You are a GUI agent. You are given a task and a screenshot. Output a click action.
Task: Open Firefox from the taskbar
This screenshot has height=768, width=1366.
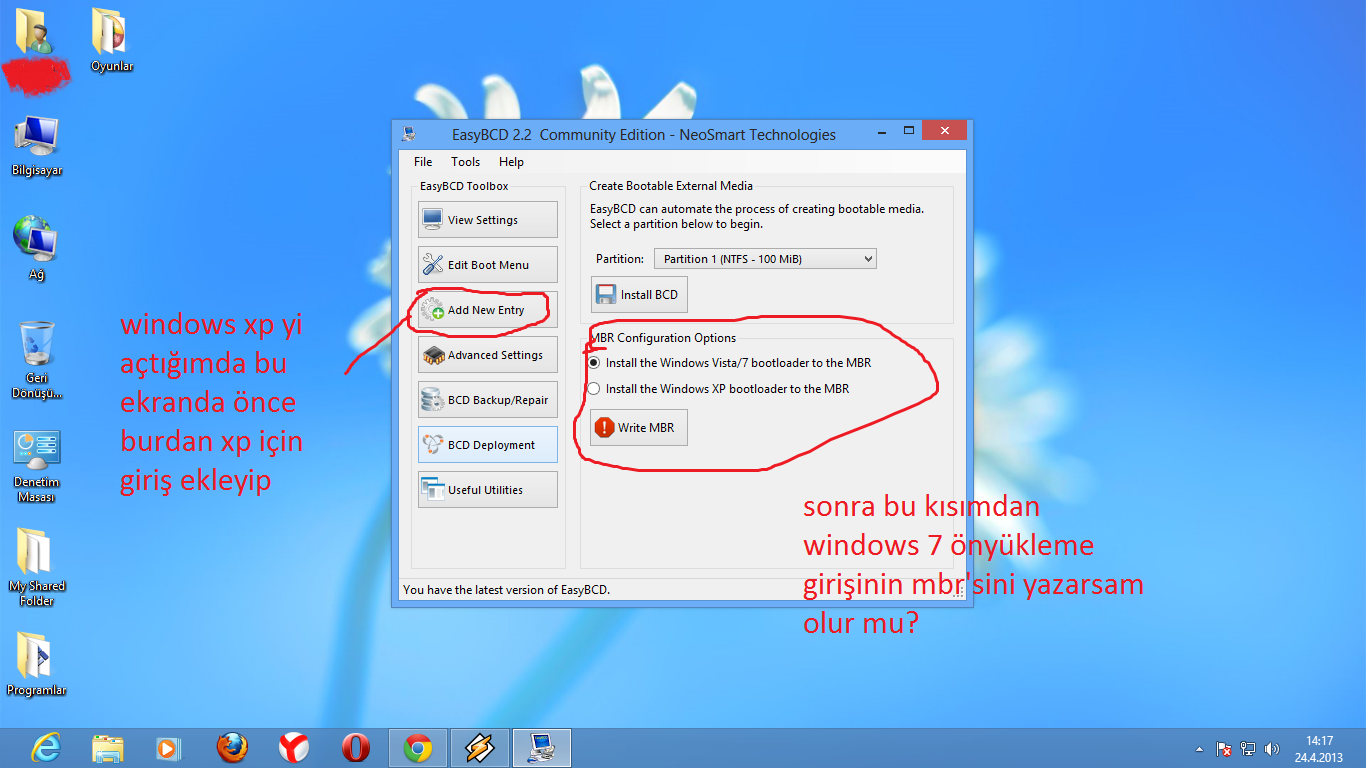(x=232, y=748)
